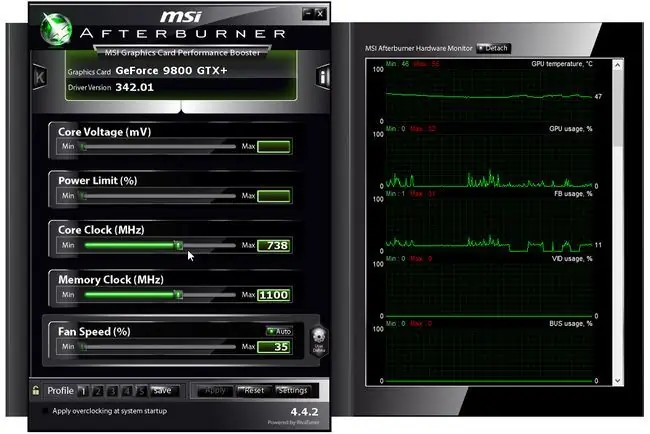Enable Apply overclocking at system startup
The width and height of the screenshot is (650, 434).
pyautogui.click(x=45, y=411)
